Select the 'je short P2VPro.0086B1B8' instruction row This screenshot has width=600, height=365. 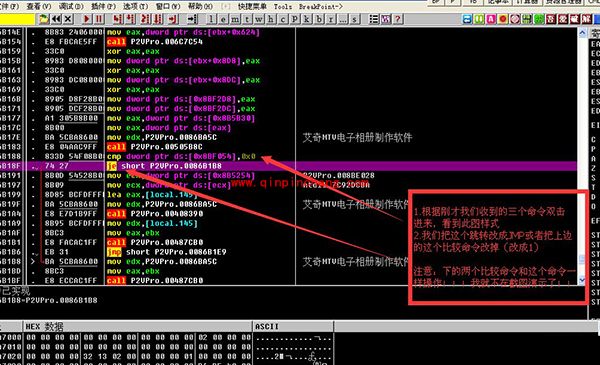288,166
